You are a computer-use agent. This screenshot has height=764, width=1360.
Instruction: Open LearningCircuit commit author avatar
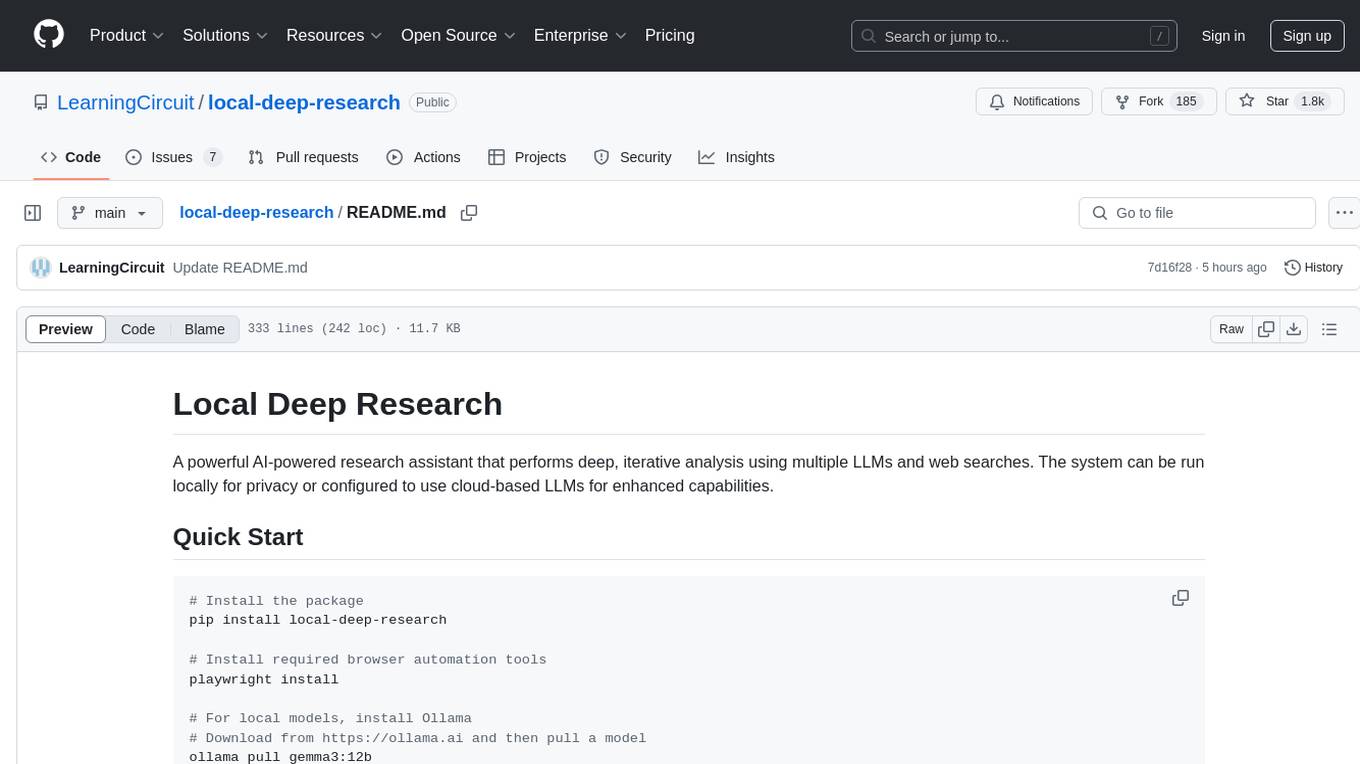(41, 267)
